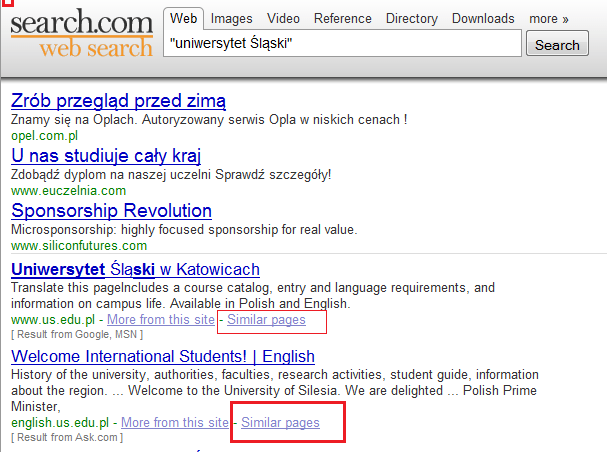The image size is (607, 452).
Task: Click the english.us.edu.pl URL text
Action: coord(60,423)
